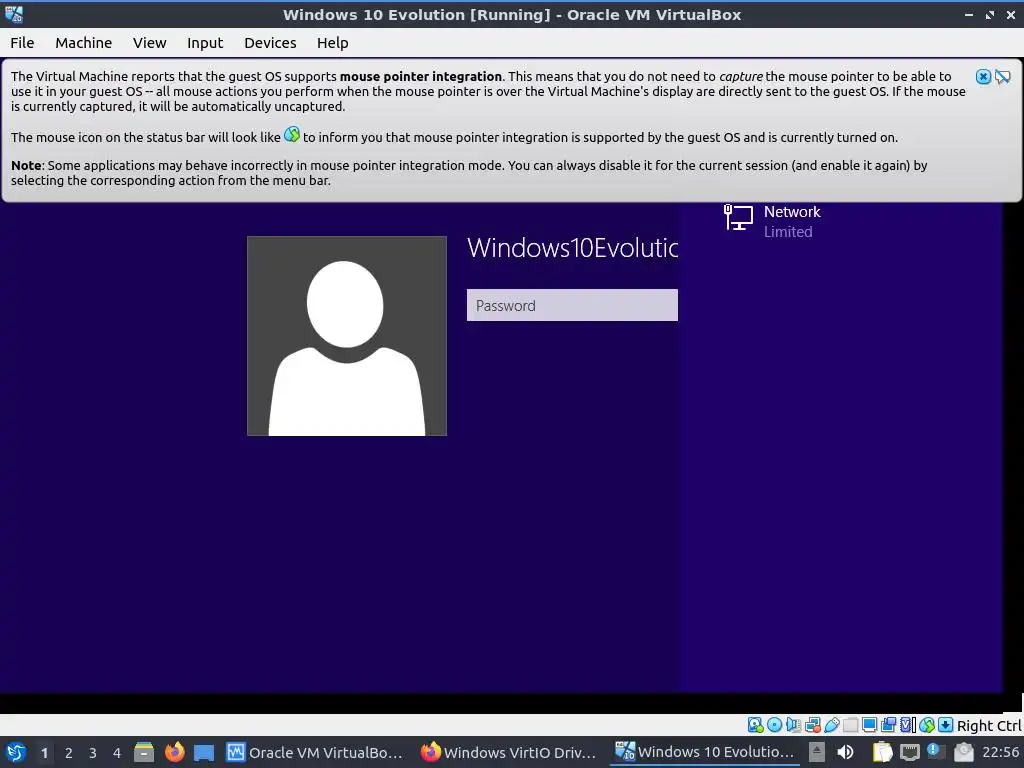Click the wired network tray icon
Image resolution: width=1024 pixels, height=768 pixels.
[x=909, y=752]
